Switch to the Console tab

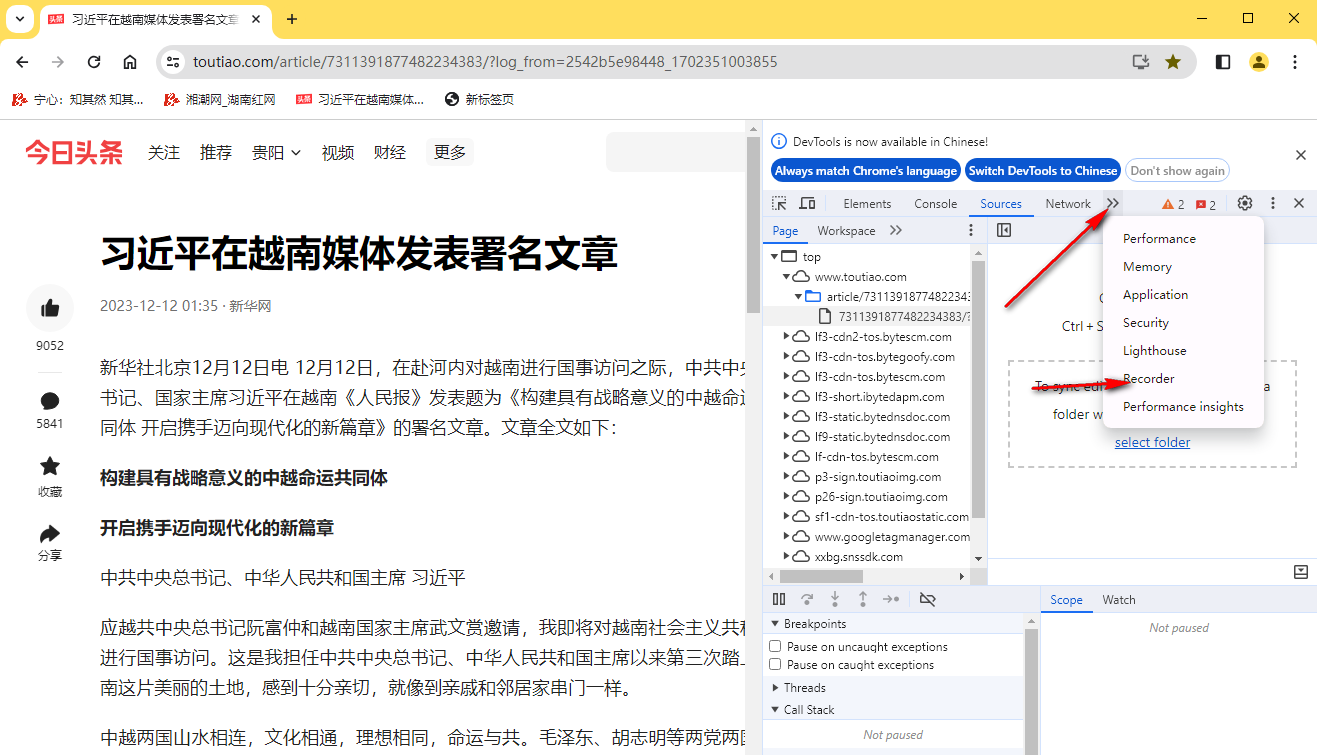coord(936,204)
